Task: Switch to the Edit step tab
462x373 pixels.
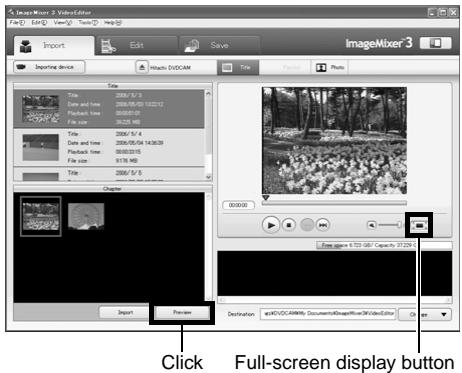Action: click(x=136, y=45)
